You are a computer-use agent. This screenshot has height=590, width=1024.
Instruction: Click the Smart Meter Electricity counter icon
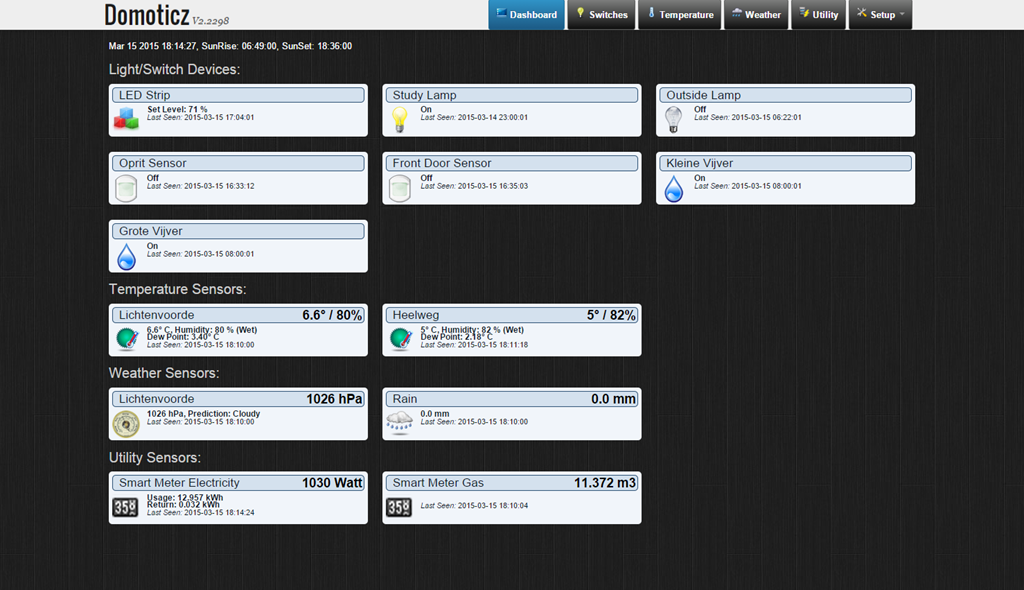[x=125, y=507]
